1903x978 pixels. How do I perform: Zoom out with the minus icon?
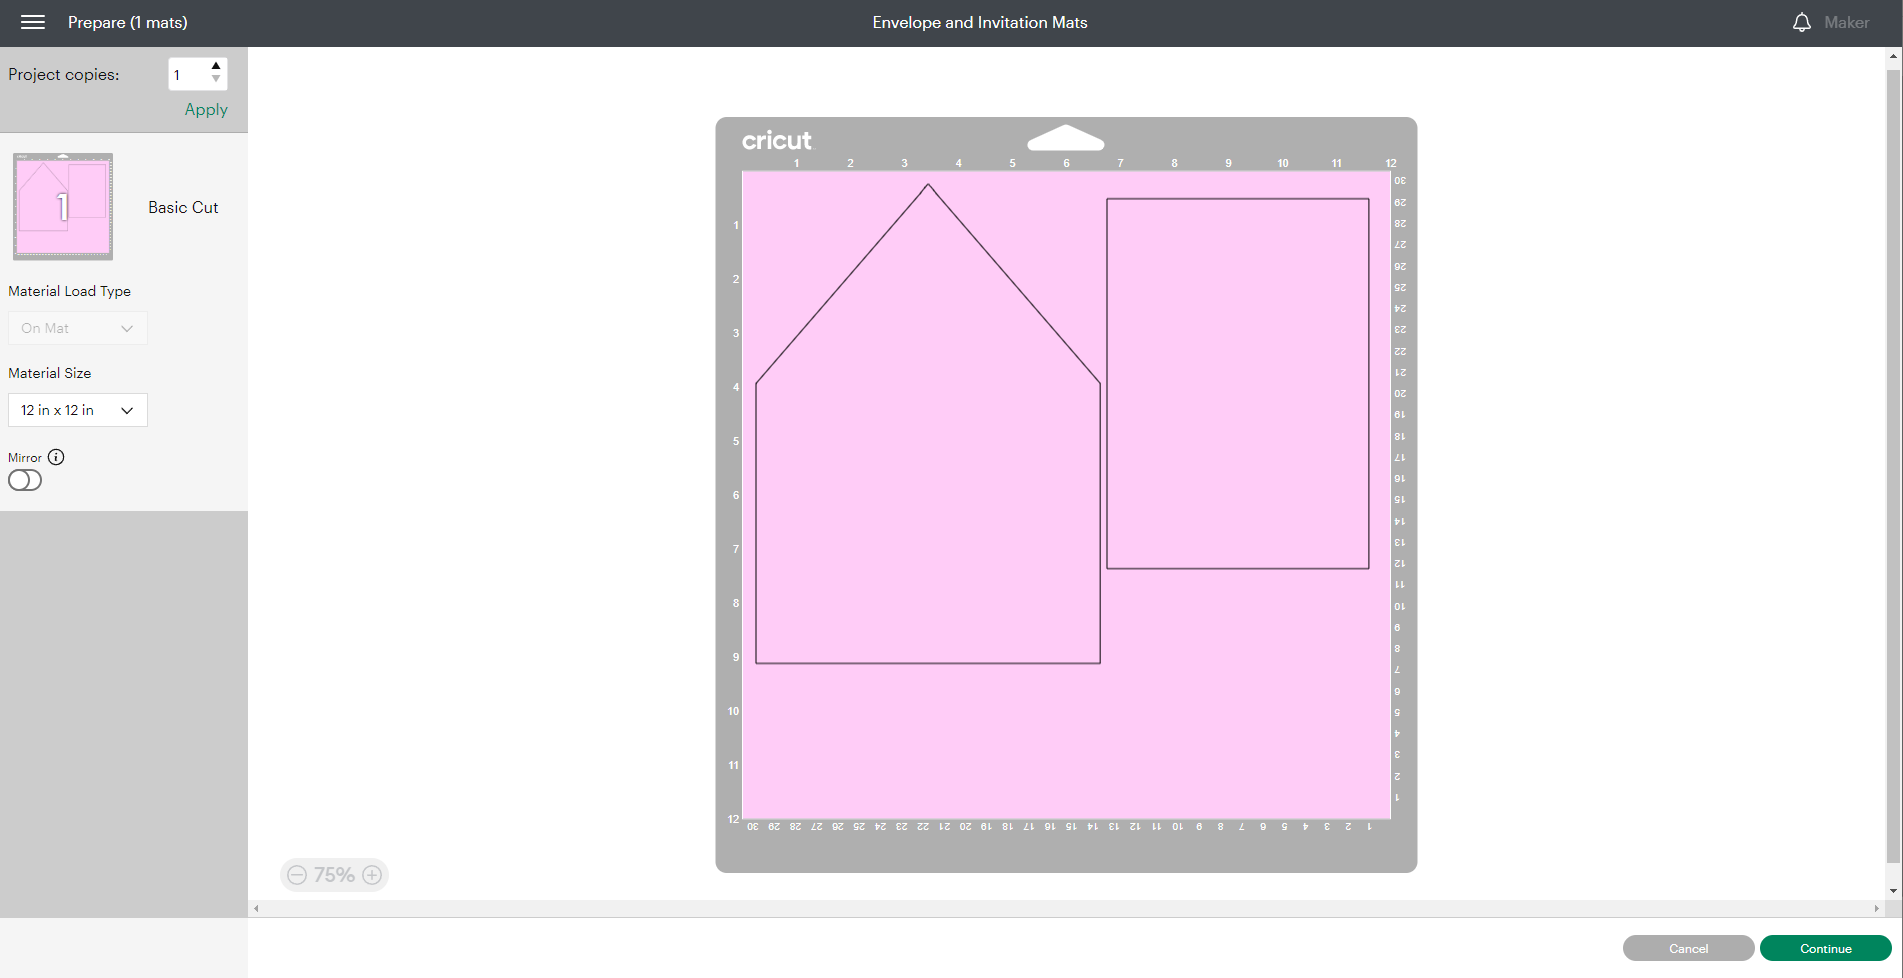[x=297, y=875]
